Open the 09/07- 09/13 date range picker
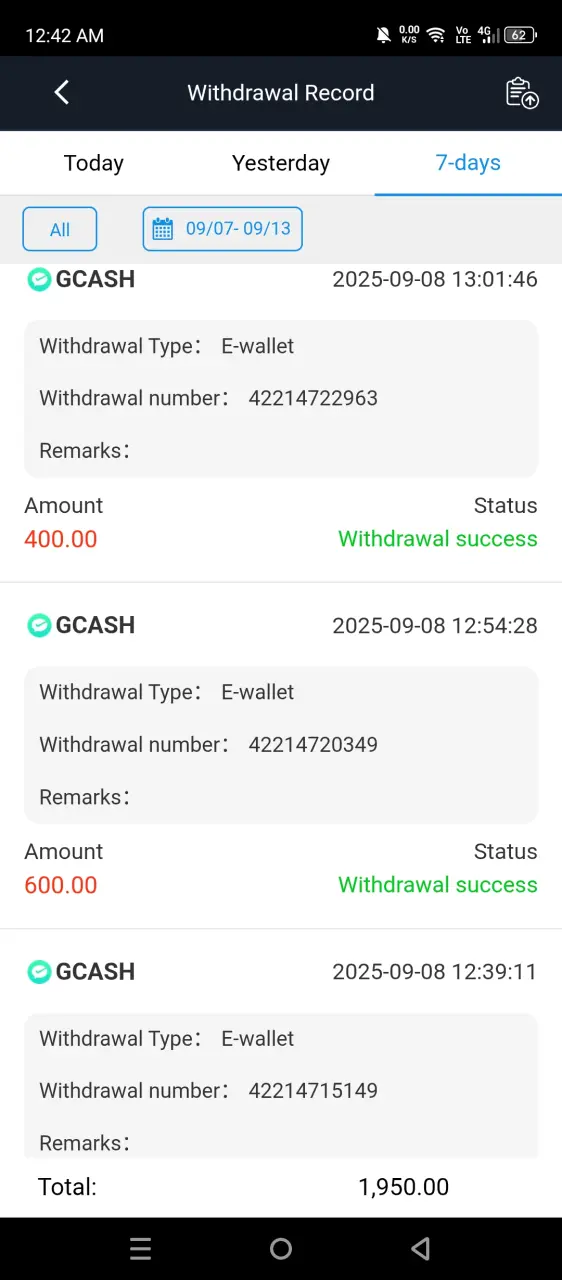The height and width of the screenshot is (1280, 562). pos(222,229)
